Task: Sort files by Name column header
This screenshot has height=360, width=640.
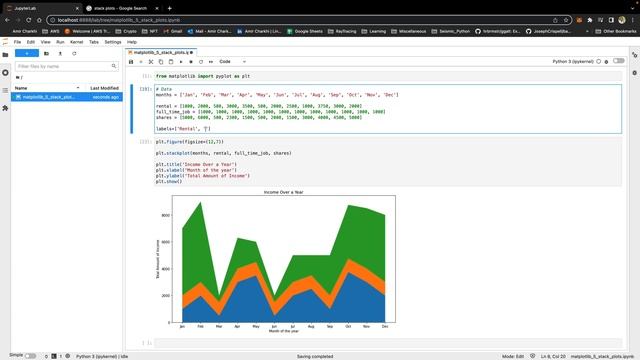Action: point(47,88)
